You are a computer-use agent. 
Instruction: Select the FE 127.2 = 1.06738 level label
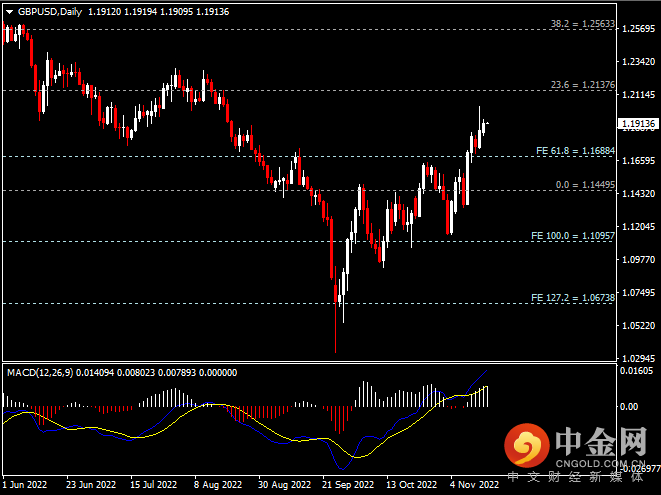click(x=573, y=298)
